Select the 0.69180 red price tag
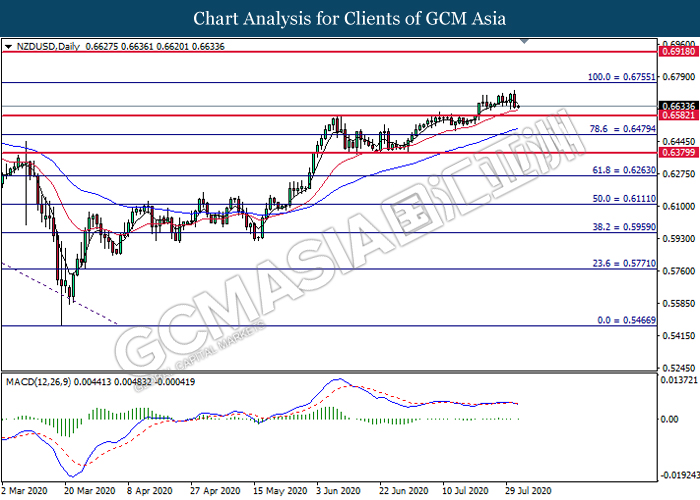 673,49
